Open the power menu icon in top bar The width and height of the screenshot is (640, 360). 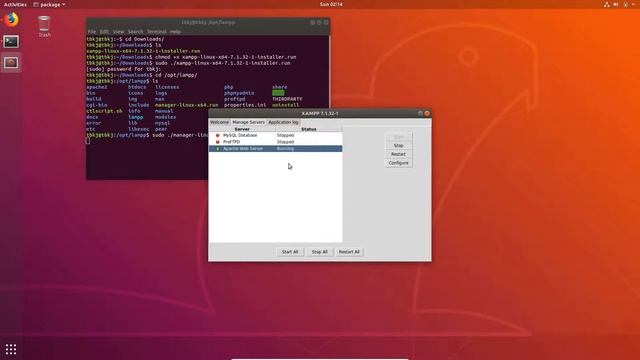coord(626,4)
